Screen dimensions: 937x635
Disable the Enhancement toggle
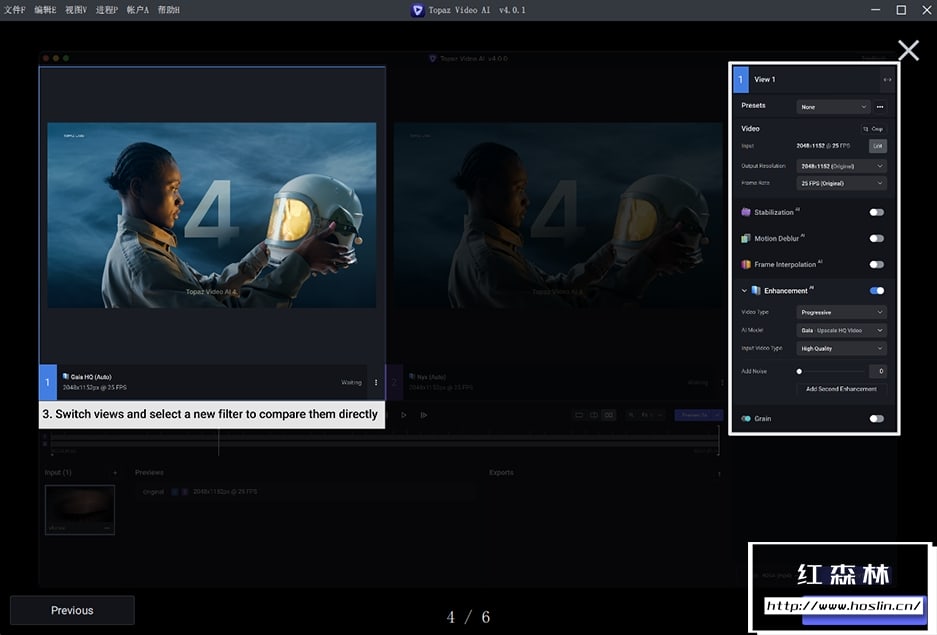(876, 291)
